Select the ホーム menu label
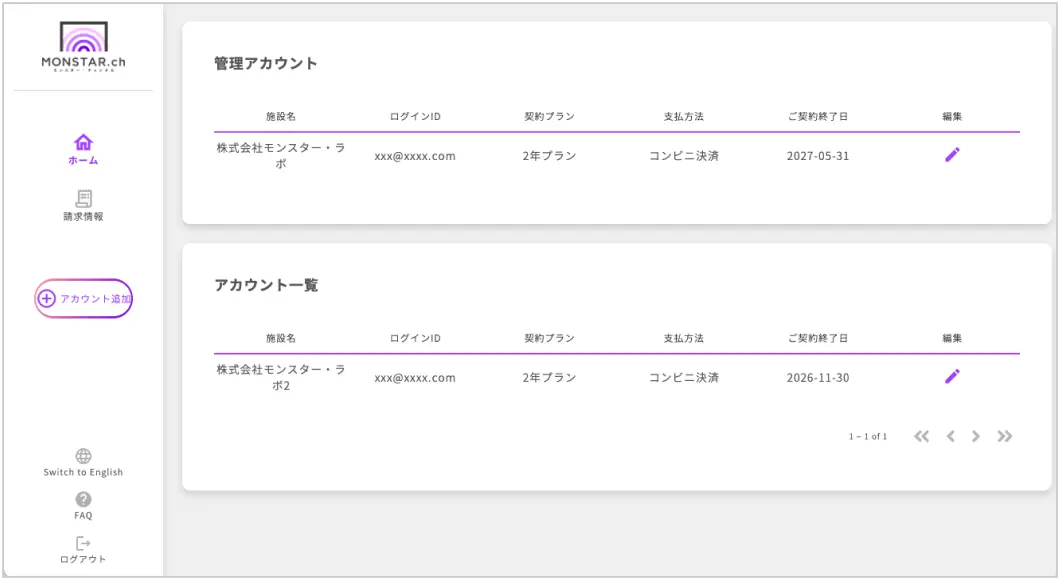 83,160
